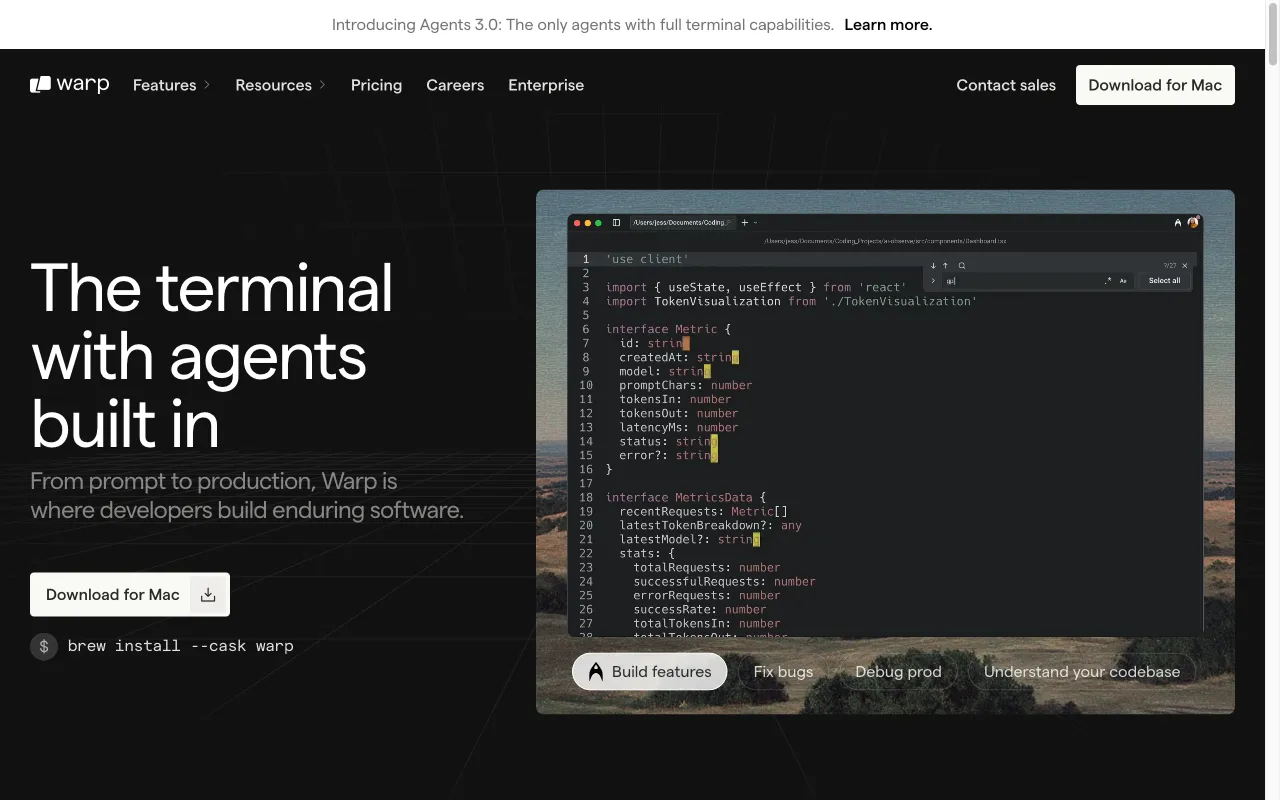Click the dollar sign icon beside brew command
The width and height of the screenshot is (1280, 800).
click(44, 646)
